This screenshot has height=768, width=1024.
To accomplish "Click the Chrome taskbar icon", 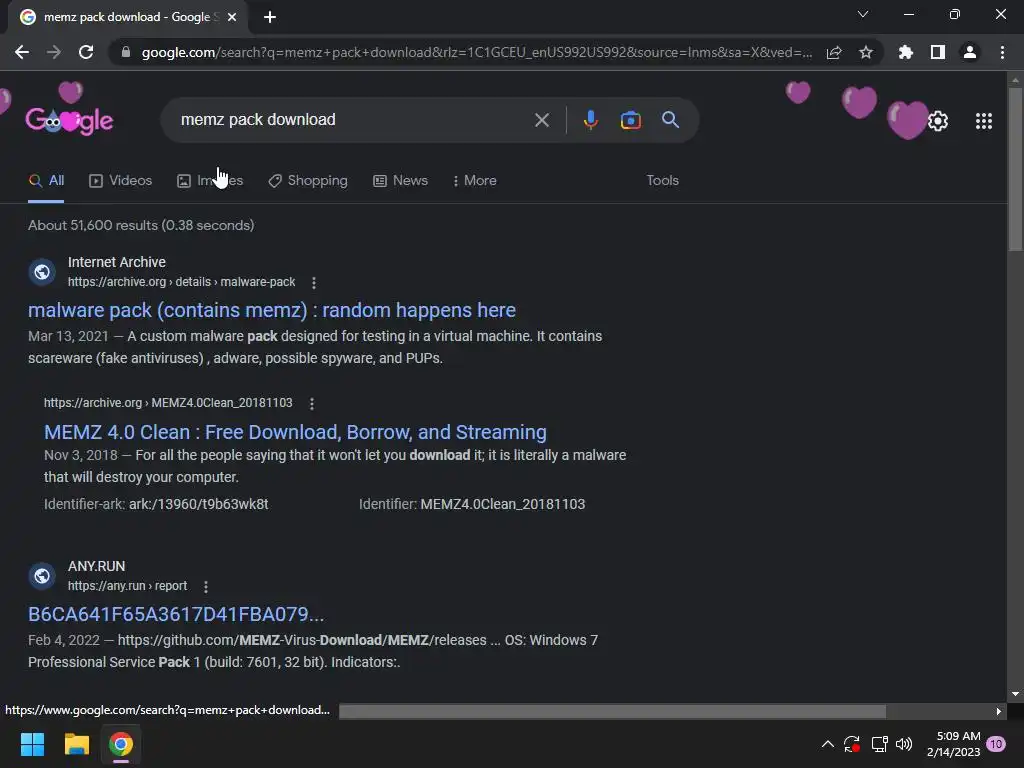I will [121, 744].
